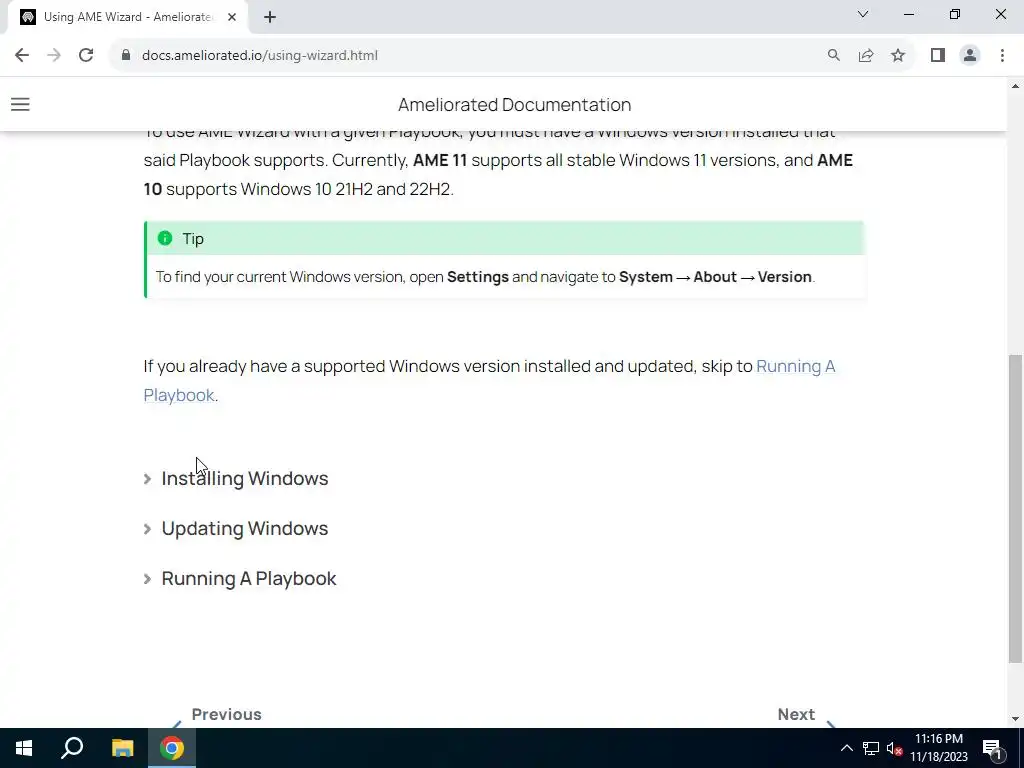Image resolution: width=1024 pixels, height=768 pixels.
Task: Click the bold AME 11 text
Action: (x=440, y=161)
